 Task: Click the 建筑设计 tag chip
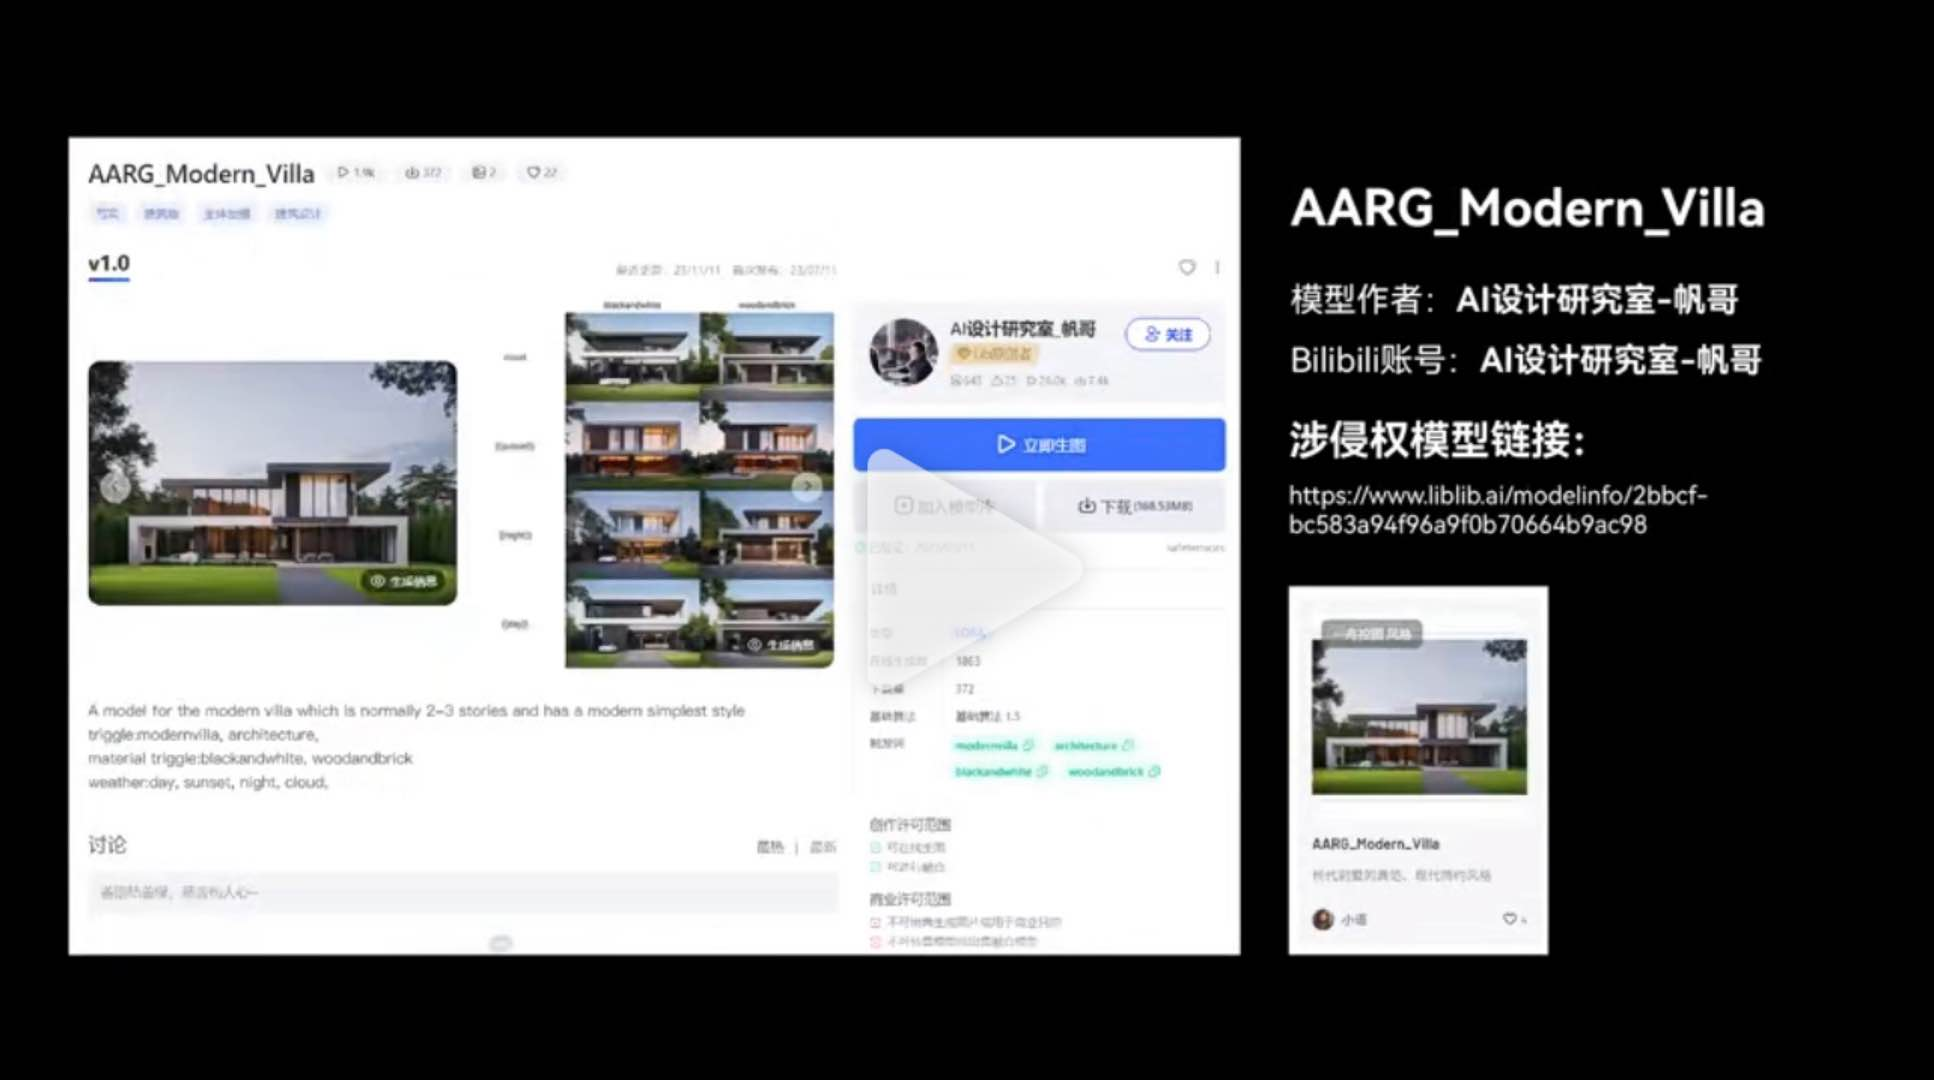298,213
